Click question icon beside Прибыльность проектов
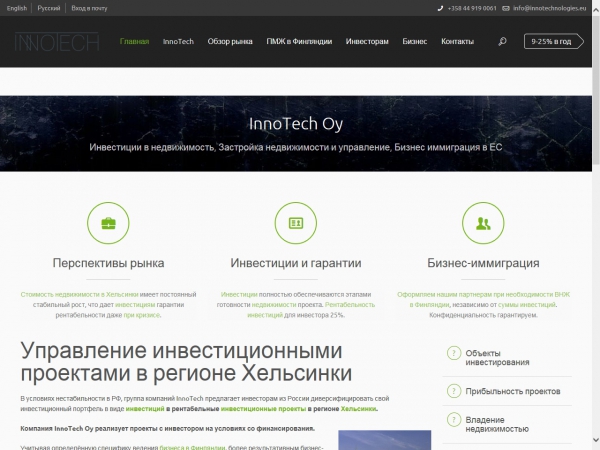 click(x=454, y=391)
